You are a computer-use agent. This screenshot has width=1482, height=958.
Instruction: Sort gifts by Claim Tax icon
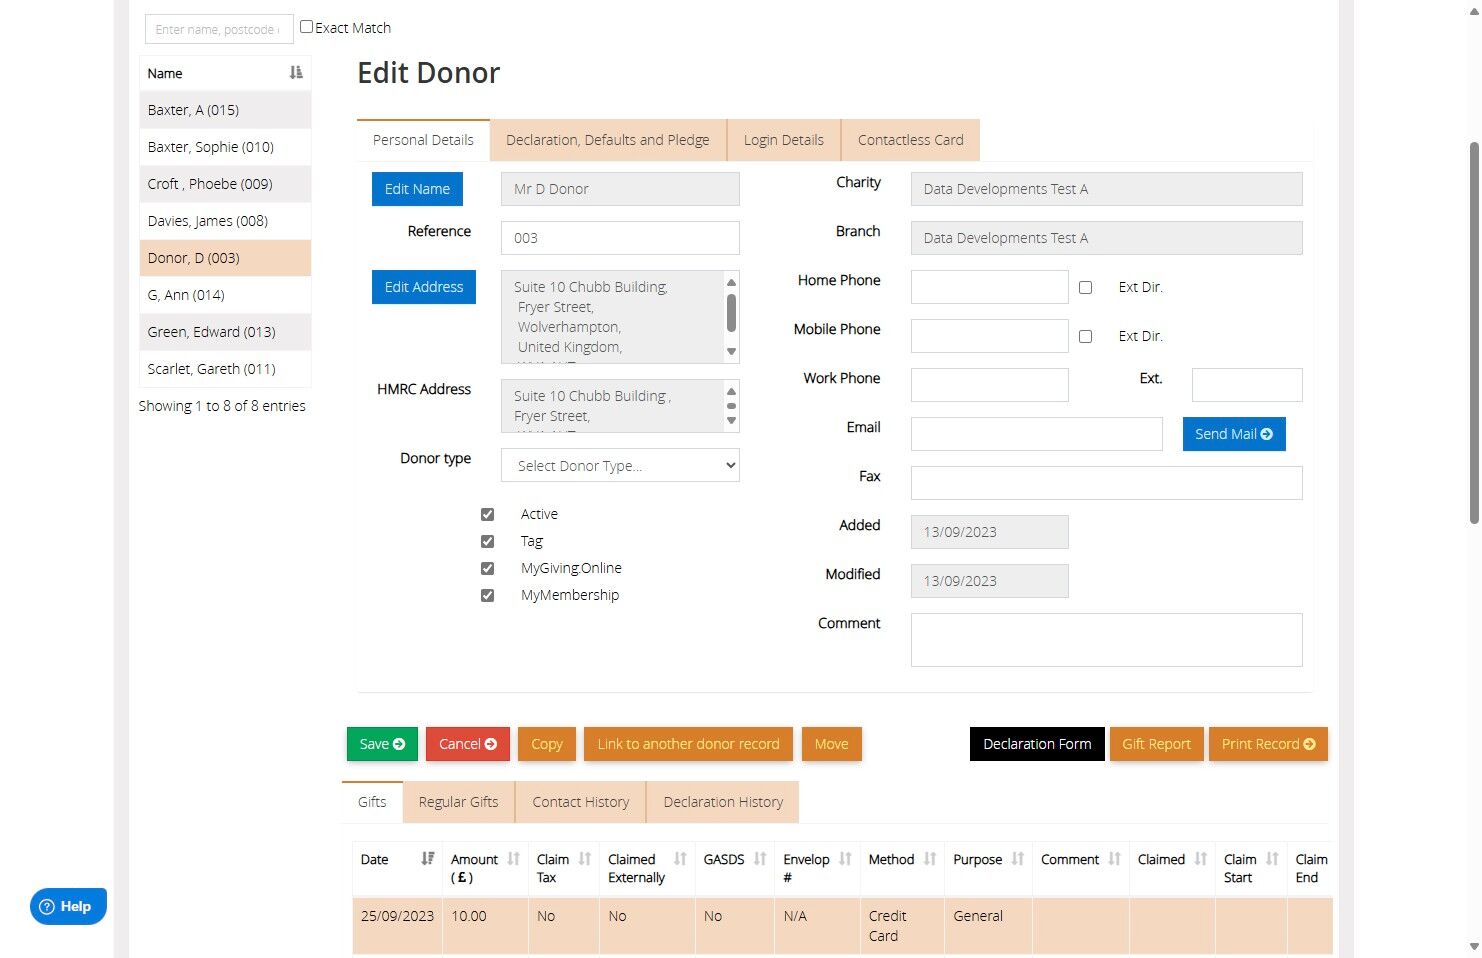tap(585, 859)
